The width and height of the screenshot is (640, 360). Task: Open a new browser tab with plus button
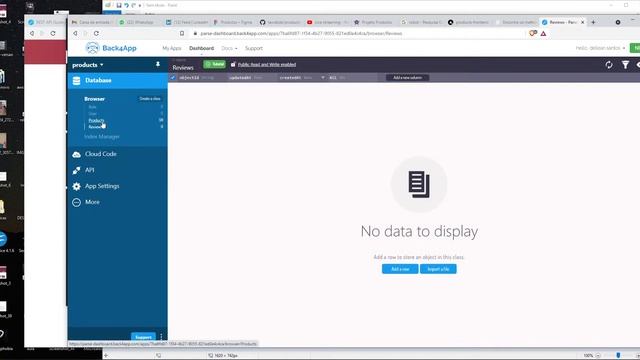click(593, 22)
